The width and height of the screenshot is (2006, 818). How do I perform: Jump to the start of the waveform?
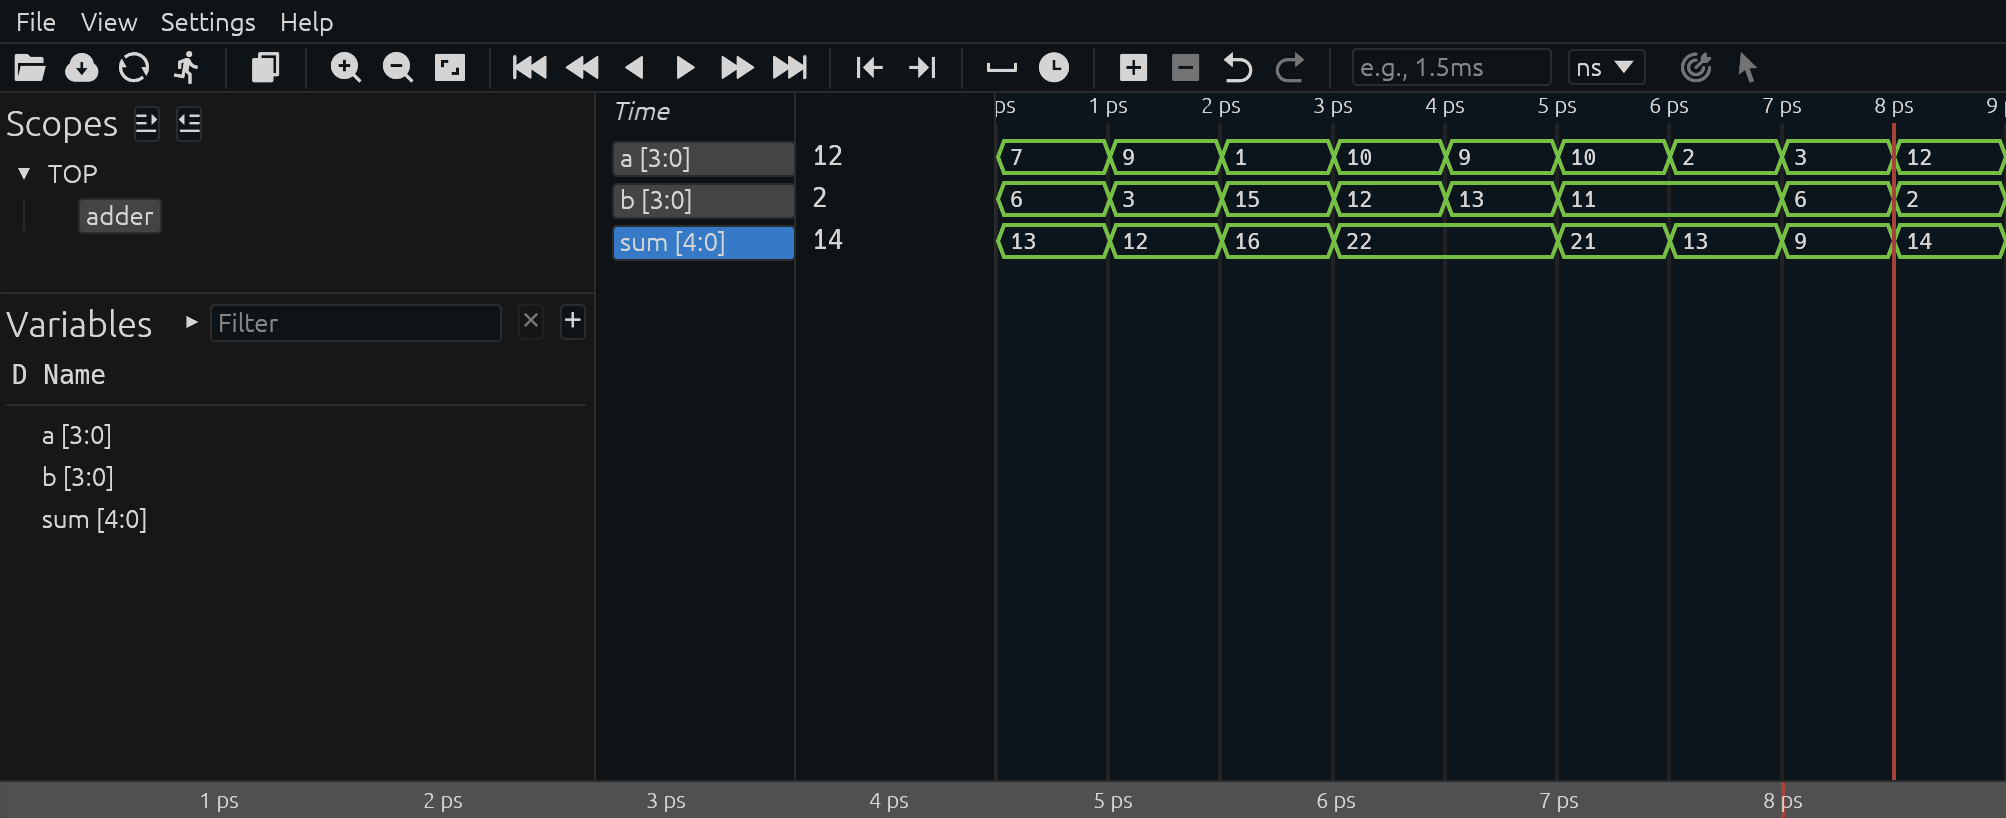[x=530, y=68]
